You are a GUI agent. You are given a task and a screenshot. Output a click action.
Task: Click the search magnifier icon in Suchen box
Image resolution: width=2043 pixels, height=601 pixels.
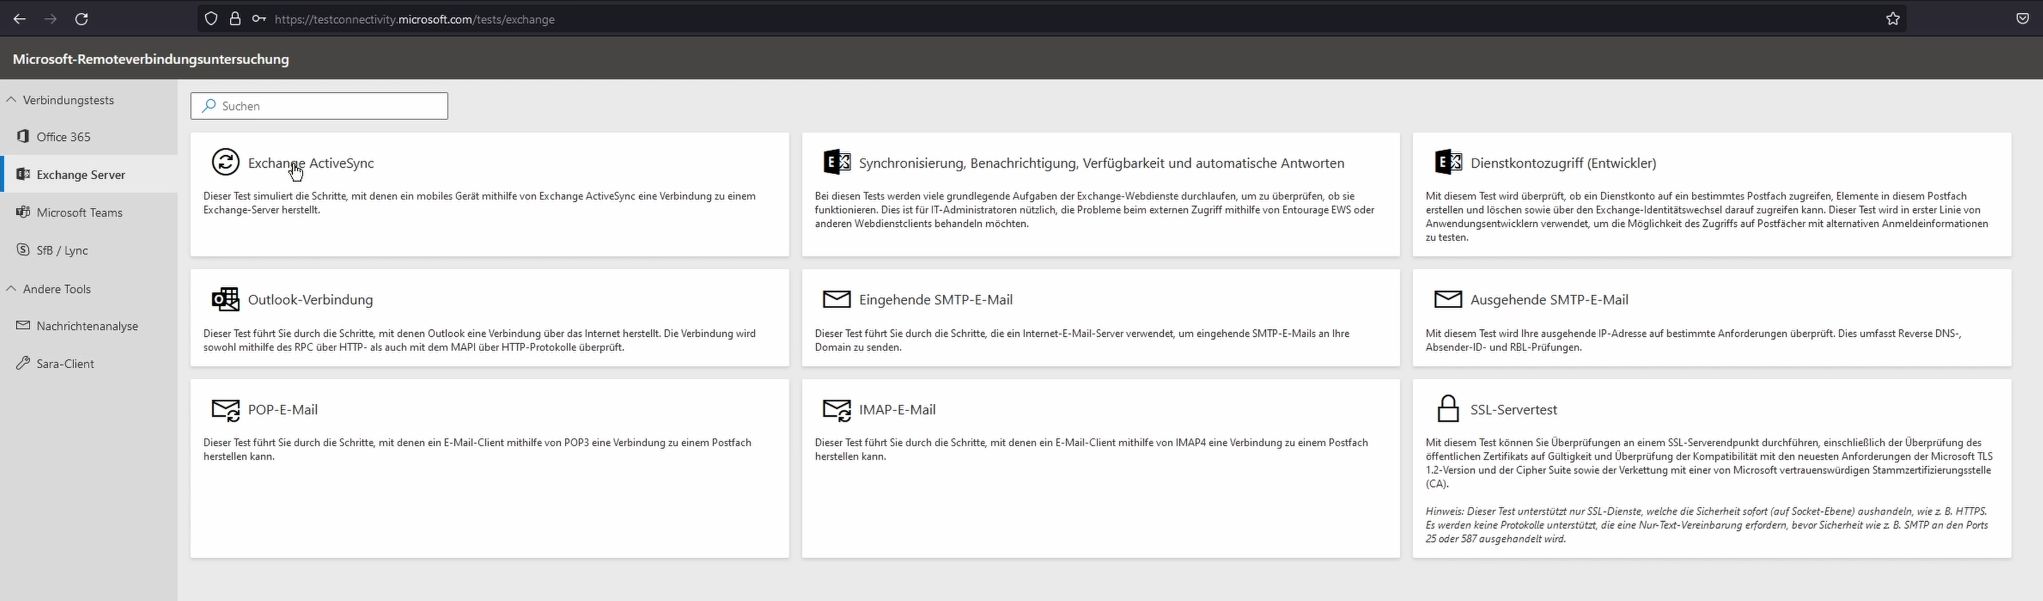(208, 105)
